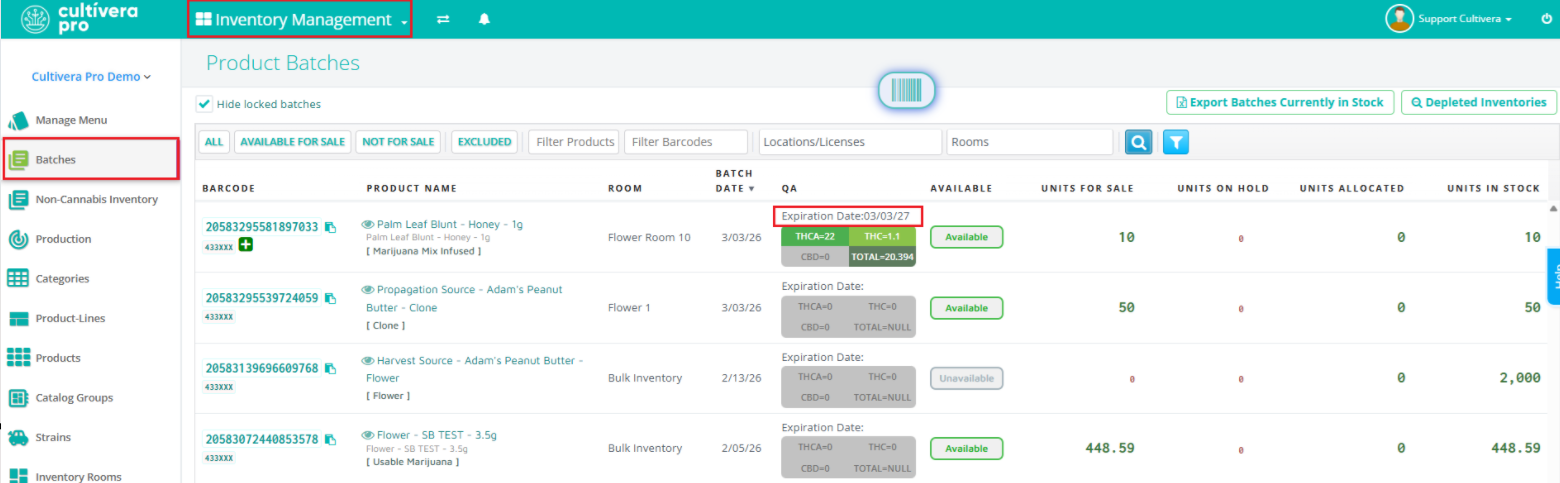This screenshot has height=483, width=1560.
Task: Open Locations/Licenses dropdown
Action: pyautogui.click(x=850, y=142)
